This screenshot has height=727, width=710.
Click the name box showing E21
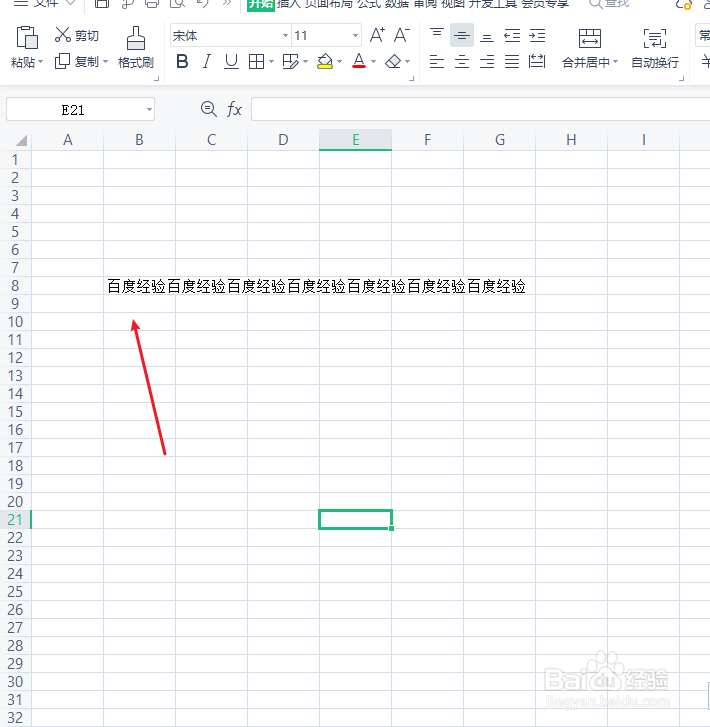[x=73, y=109]
